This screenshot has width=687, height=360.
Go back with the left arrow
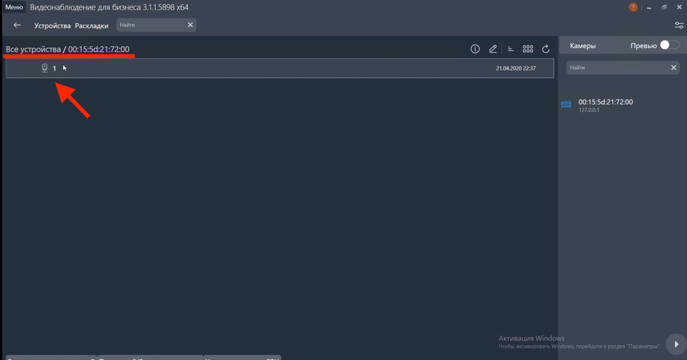tap(17, 25)
